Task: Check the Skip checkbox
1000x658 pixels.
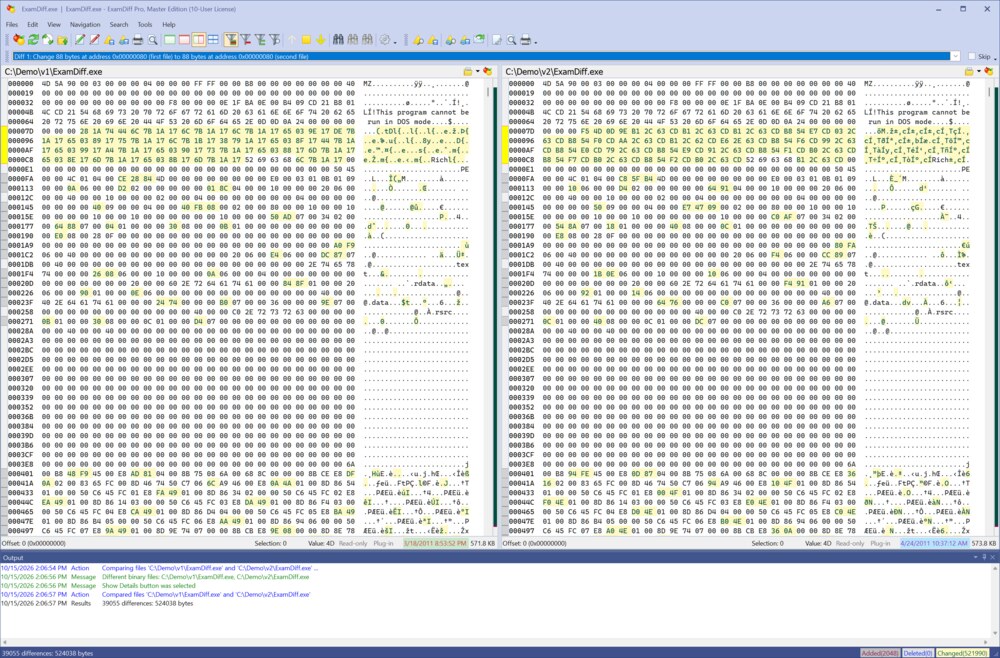Action: [972, 56]
